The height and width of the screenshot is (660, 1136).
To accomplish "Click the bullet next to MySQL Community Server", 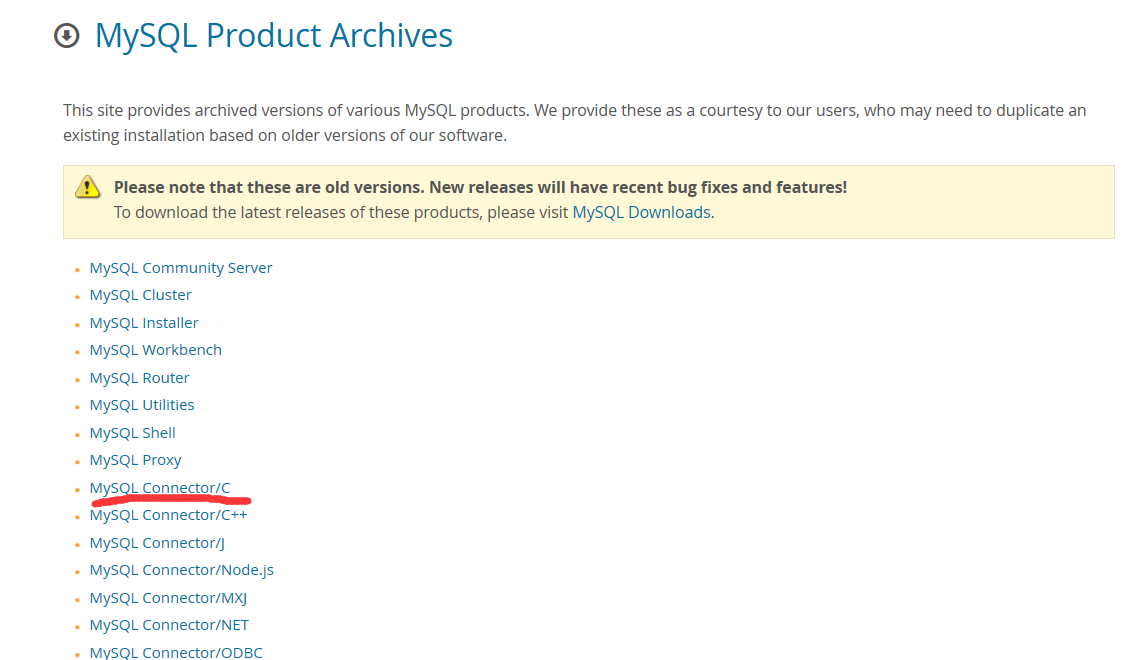I will coord(77,270).
